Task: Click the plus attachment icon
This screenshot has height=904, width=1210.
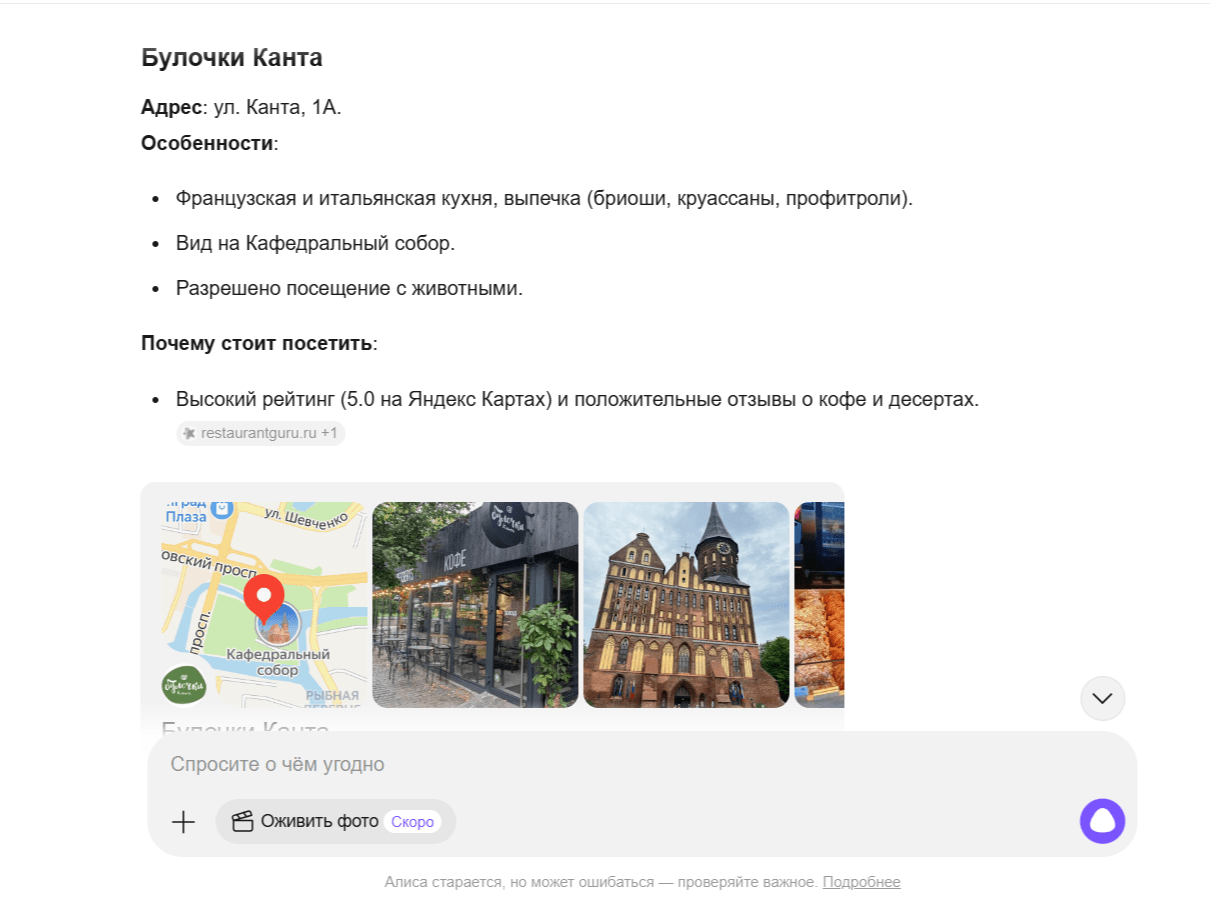Action: point(183,822)
